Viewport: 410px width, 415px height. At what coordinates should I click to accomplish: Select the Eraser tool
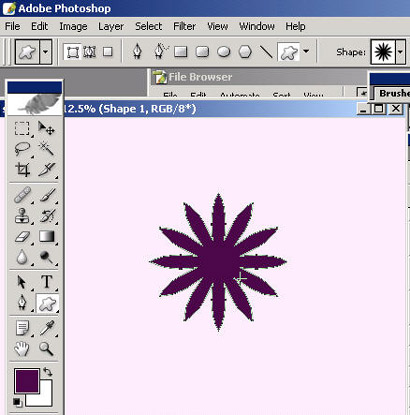22,237
